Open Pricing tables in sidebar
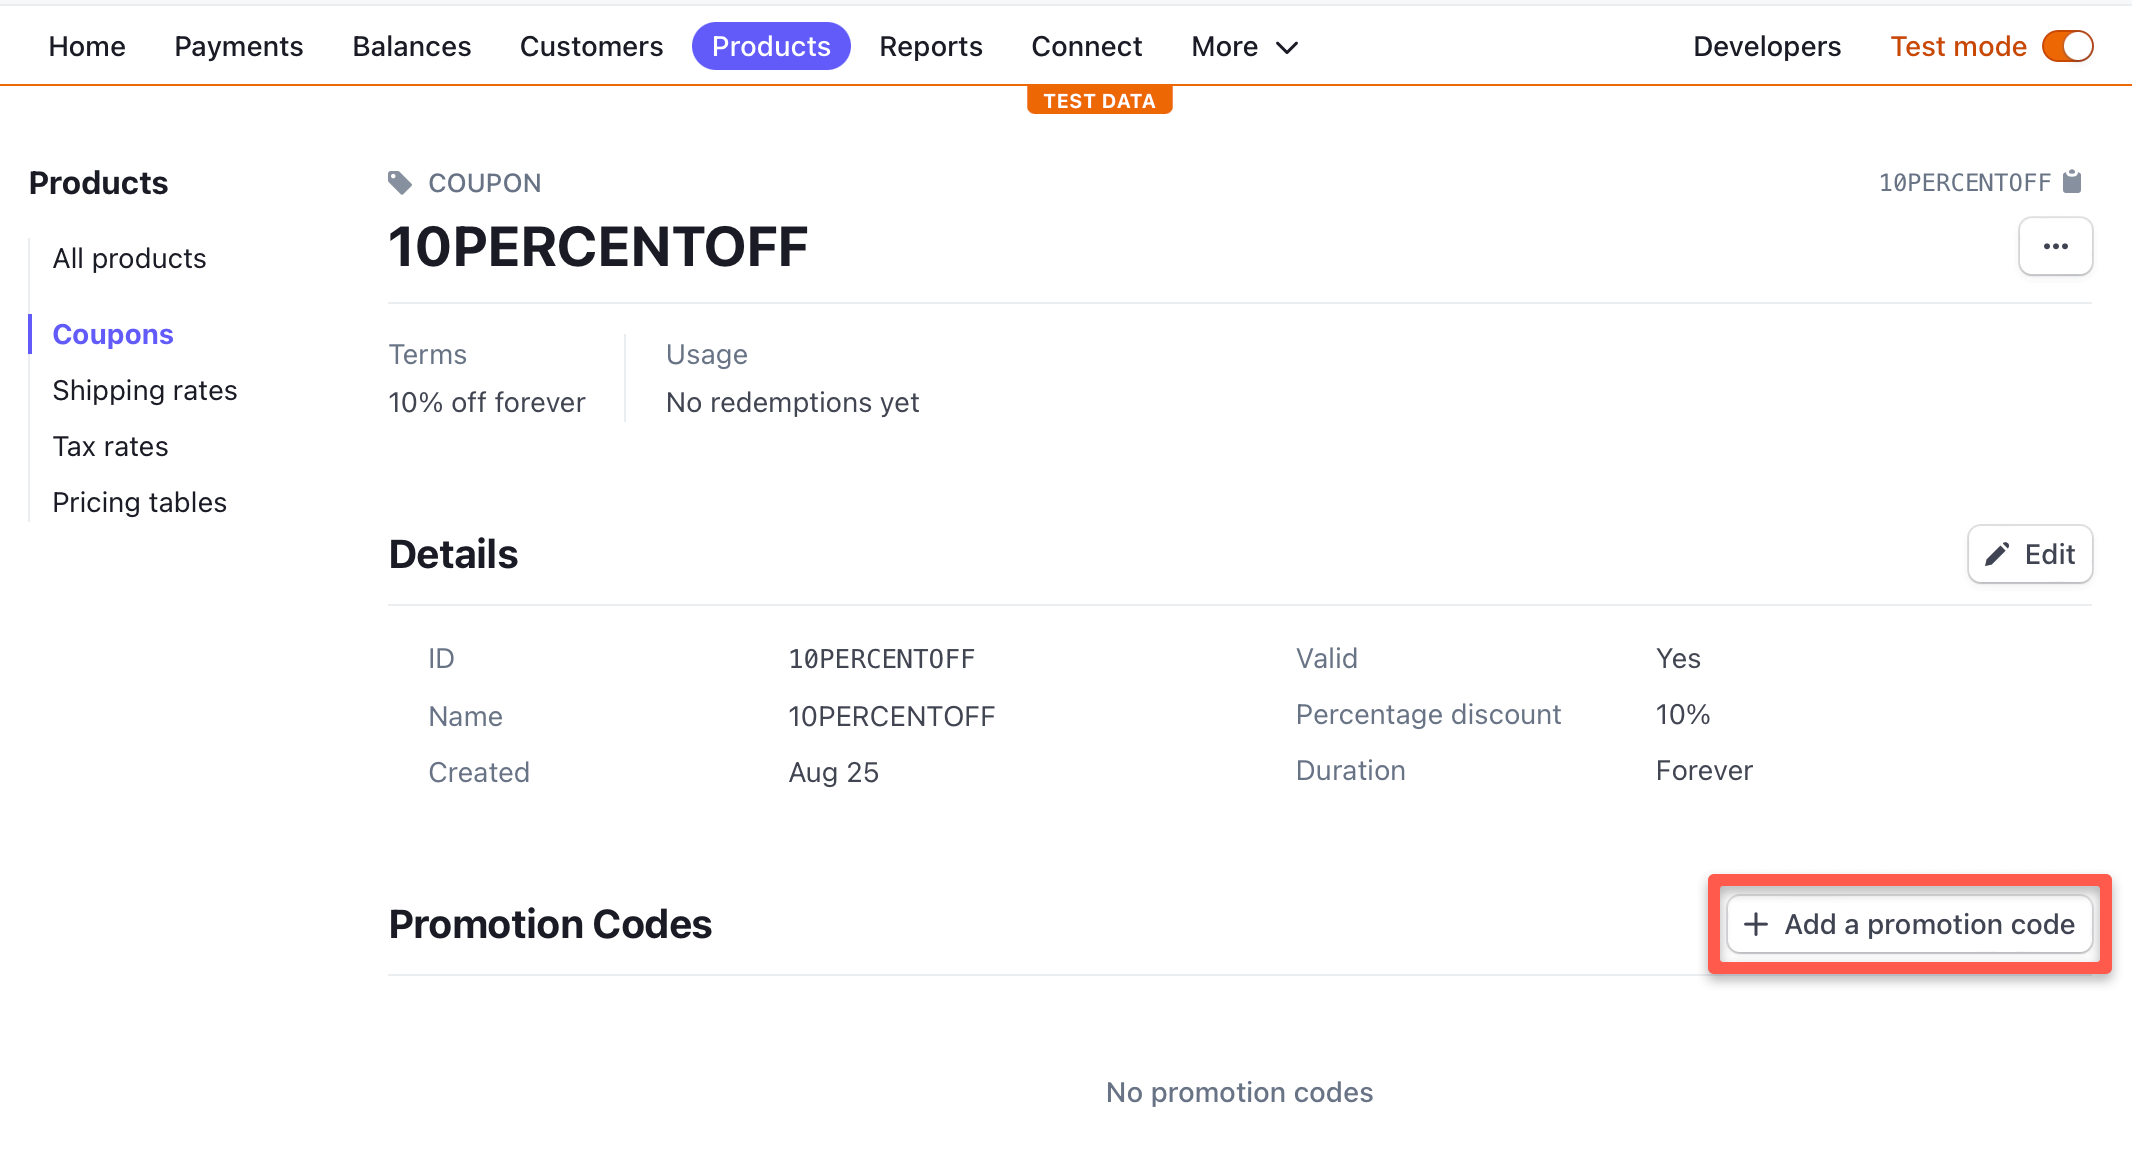 [x=139, y=502]
